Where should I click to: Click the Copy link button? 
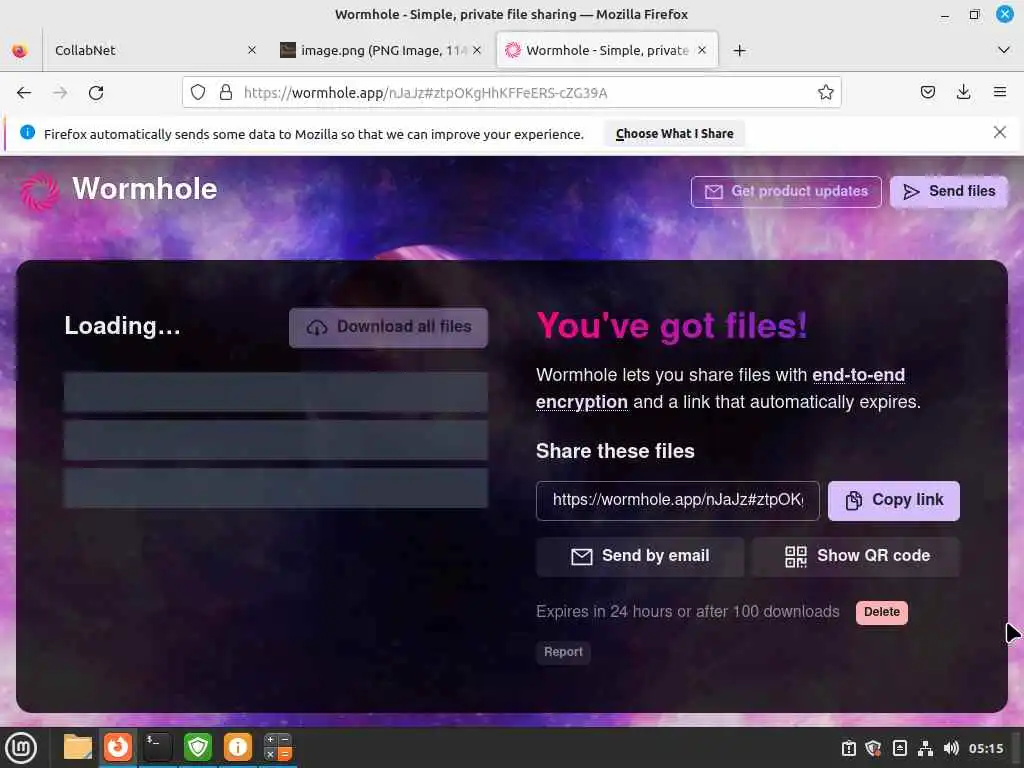tap(893, 500)
